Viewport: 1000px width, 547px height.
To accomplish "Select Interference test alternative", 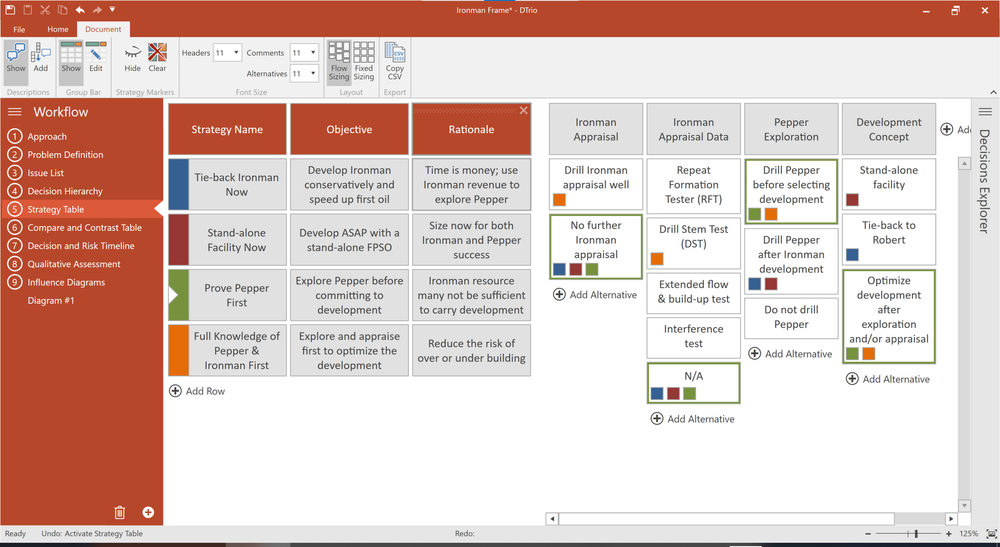I will pos(693,336).
